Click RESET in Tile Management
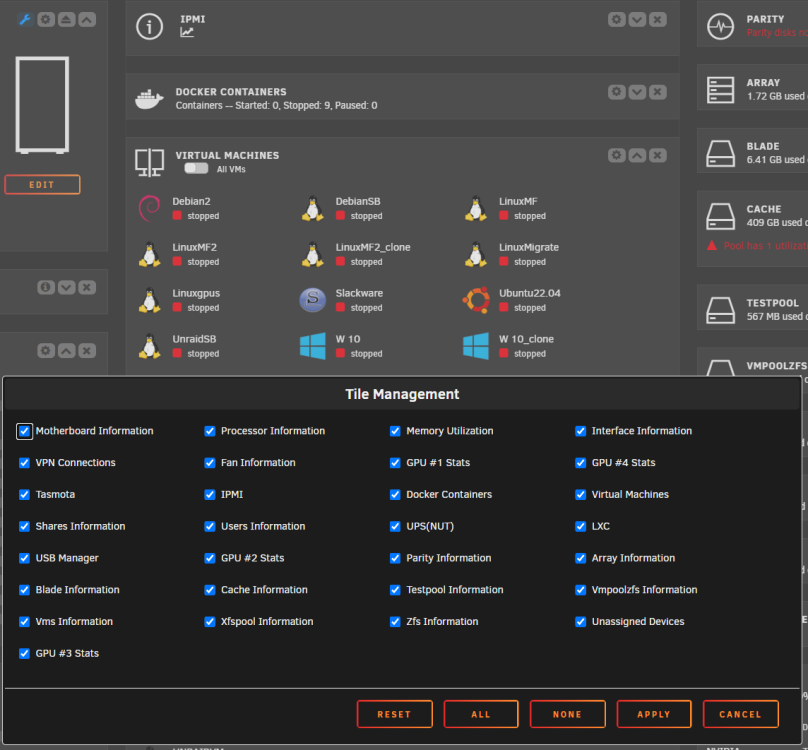Screen dimensions: 808x750 [x=395, y=714]
